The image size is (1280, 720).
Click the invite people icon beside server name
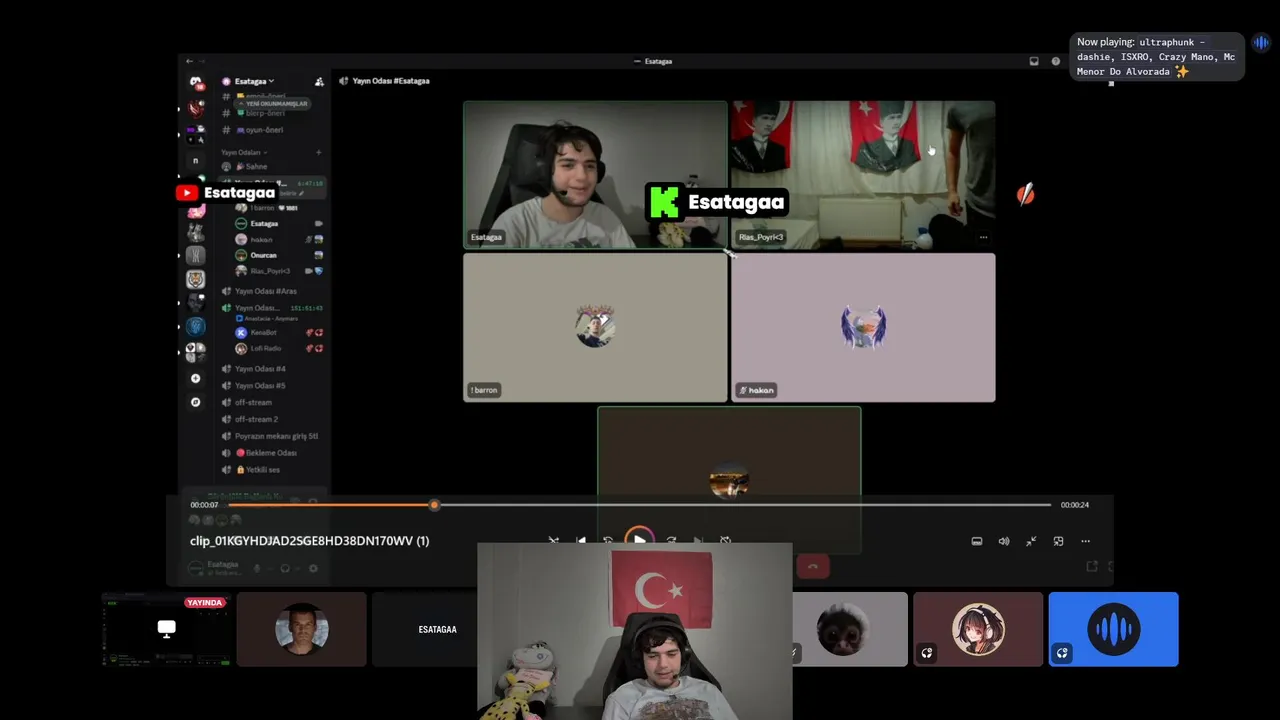[x=319, y=81]
